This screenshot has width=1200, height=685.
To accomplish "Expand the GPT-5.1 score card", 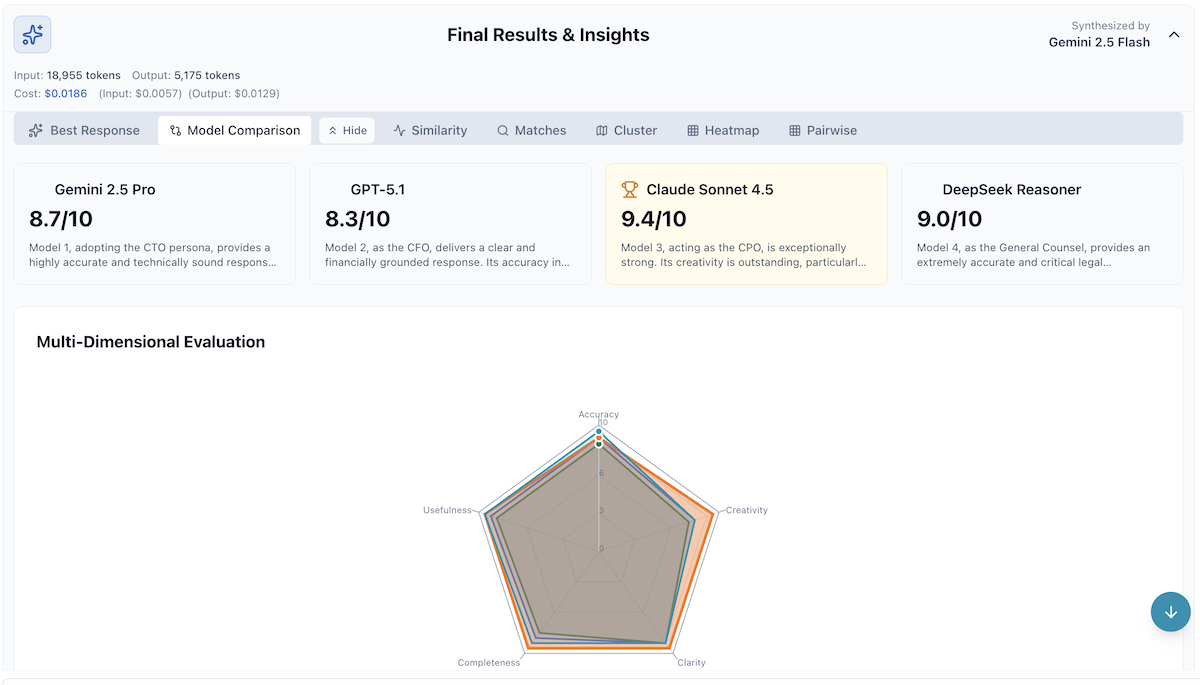I will 450,224.
